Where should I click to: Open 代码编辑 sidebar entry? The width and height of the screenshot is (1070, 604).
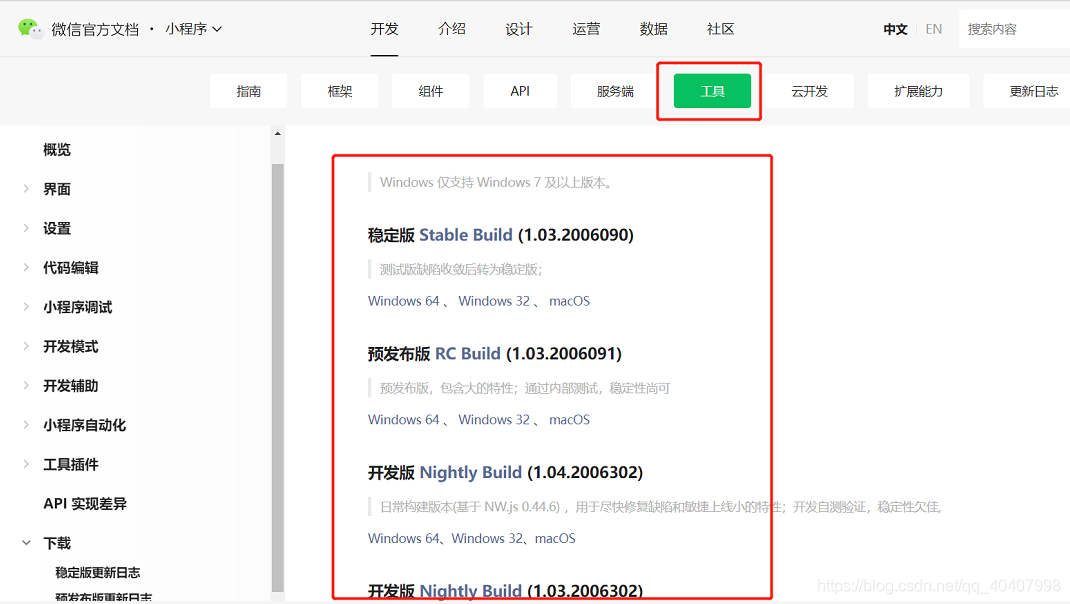(71, 268)
